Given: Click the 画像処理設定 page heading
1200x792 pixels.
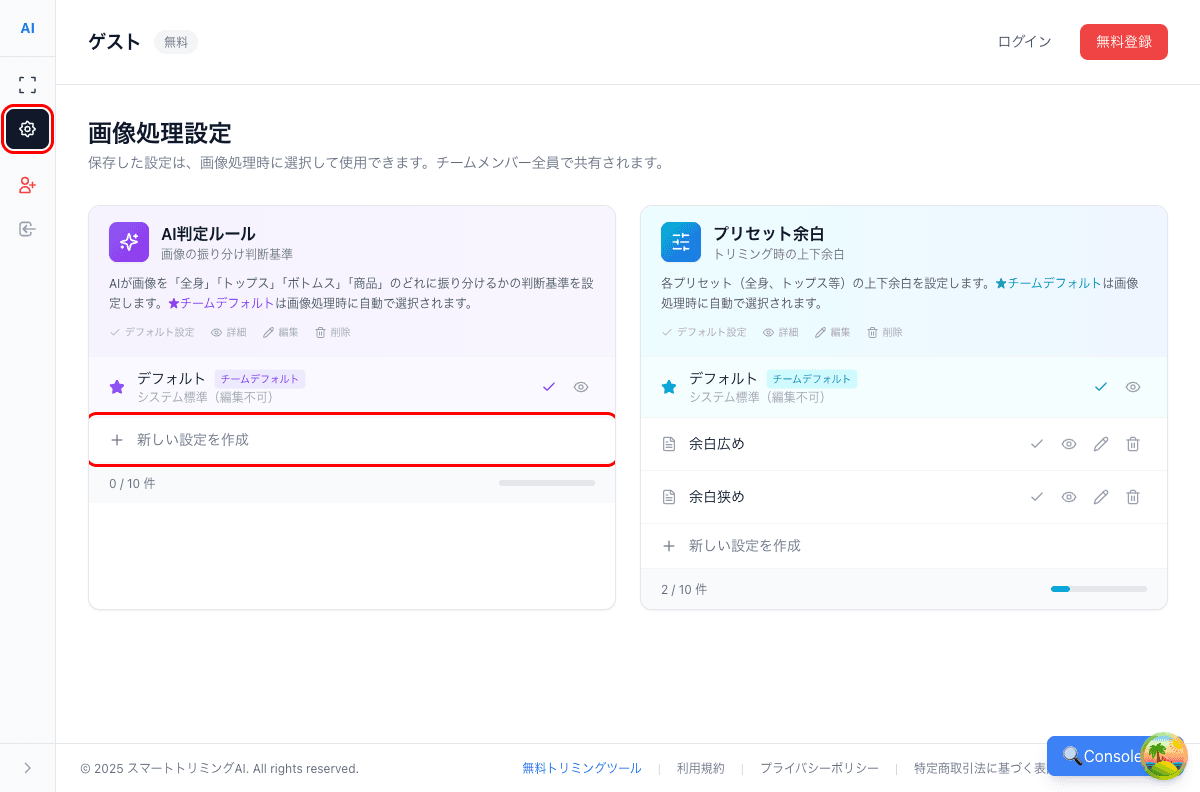Looking at the screenshot, I should coord(160,133).
